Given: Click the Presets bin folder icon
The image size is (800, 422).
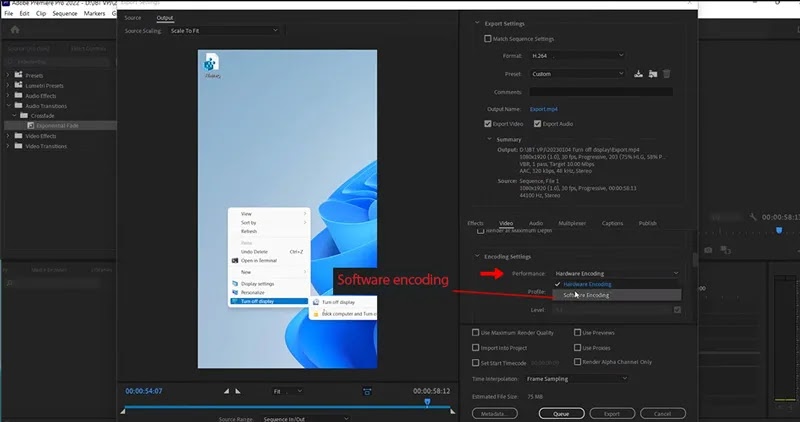Looking at the screenshot, I should point(19,75).
